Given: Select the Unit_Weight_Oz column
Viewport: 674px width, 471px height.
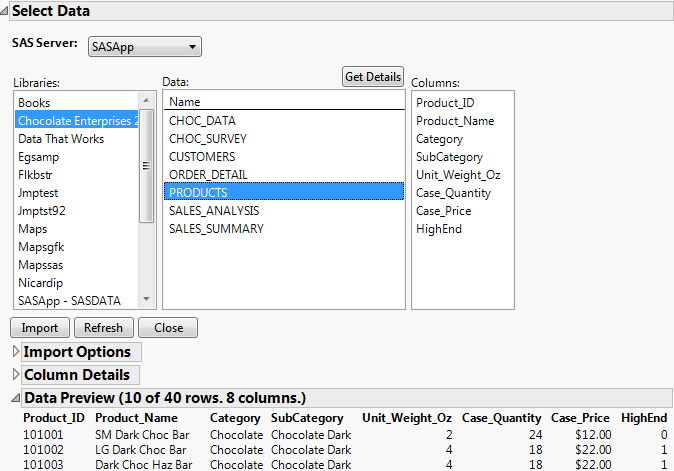Looking at the screenshot, I should tap(457, 175).
